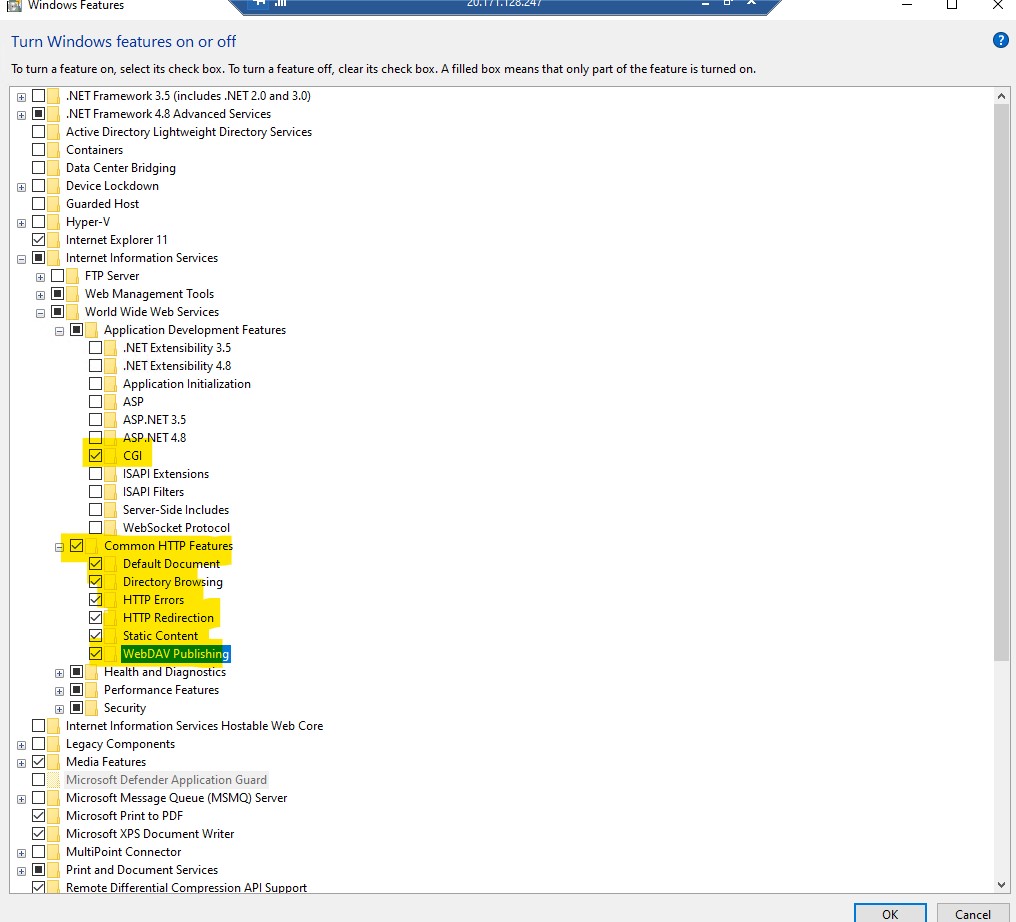Uncheck Microsoft XPS Document Writer
The image size is (1016, 922).
(38, 834)
